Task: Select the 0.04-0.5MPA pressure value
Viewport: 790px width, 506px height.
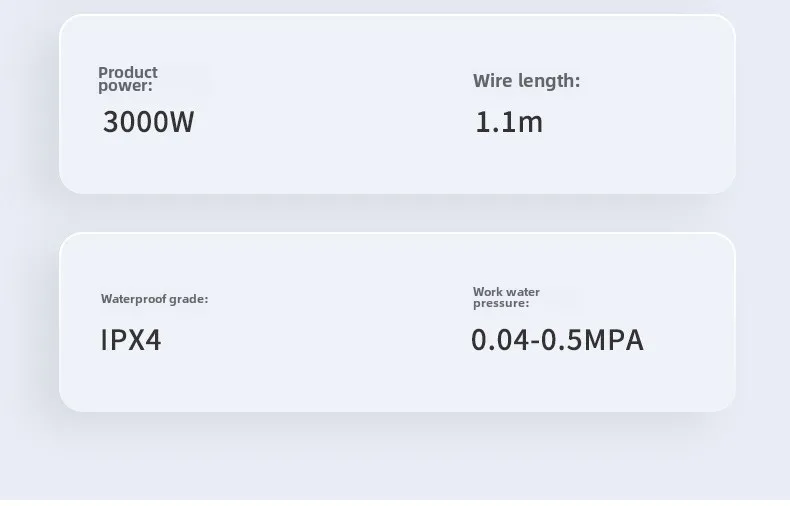Action: pos(557,340)
